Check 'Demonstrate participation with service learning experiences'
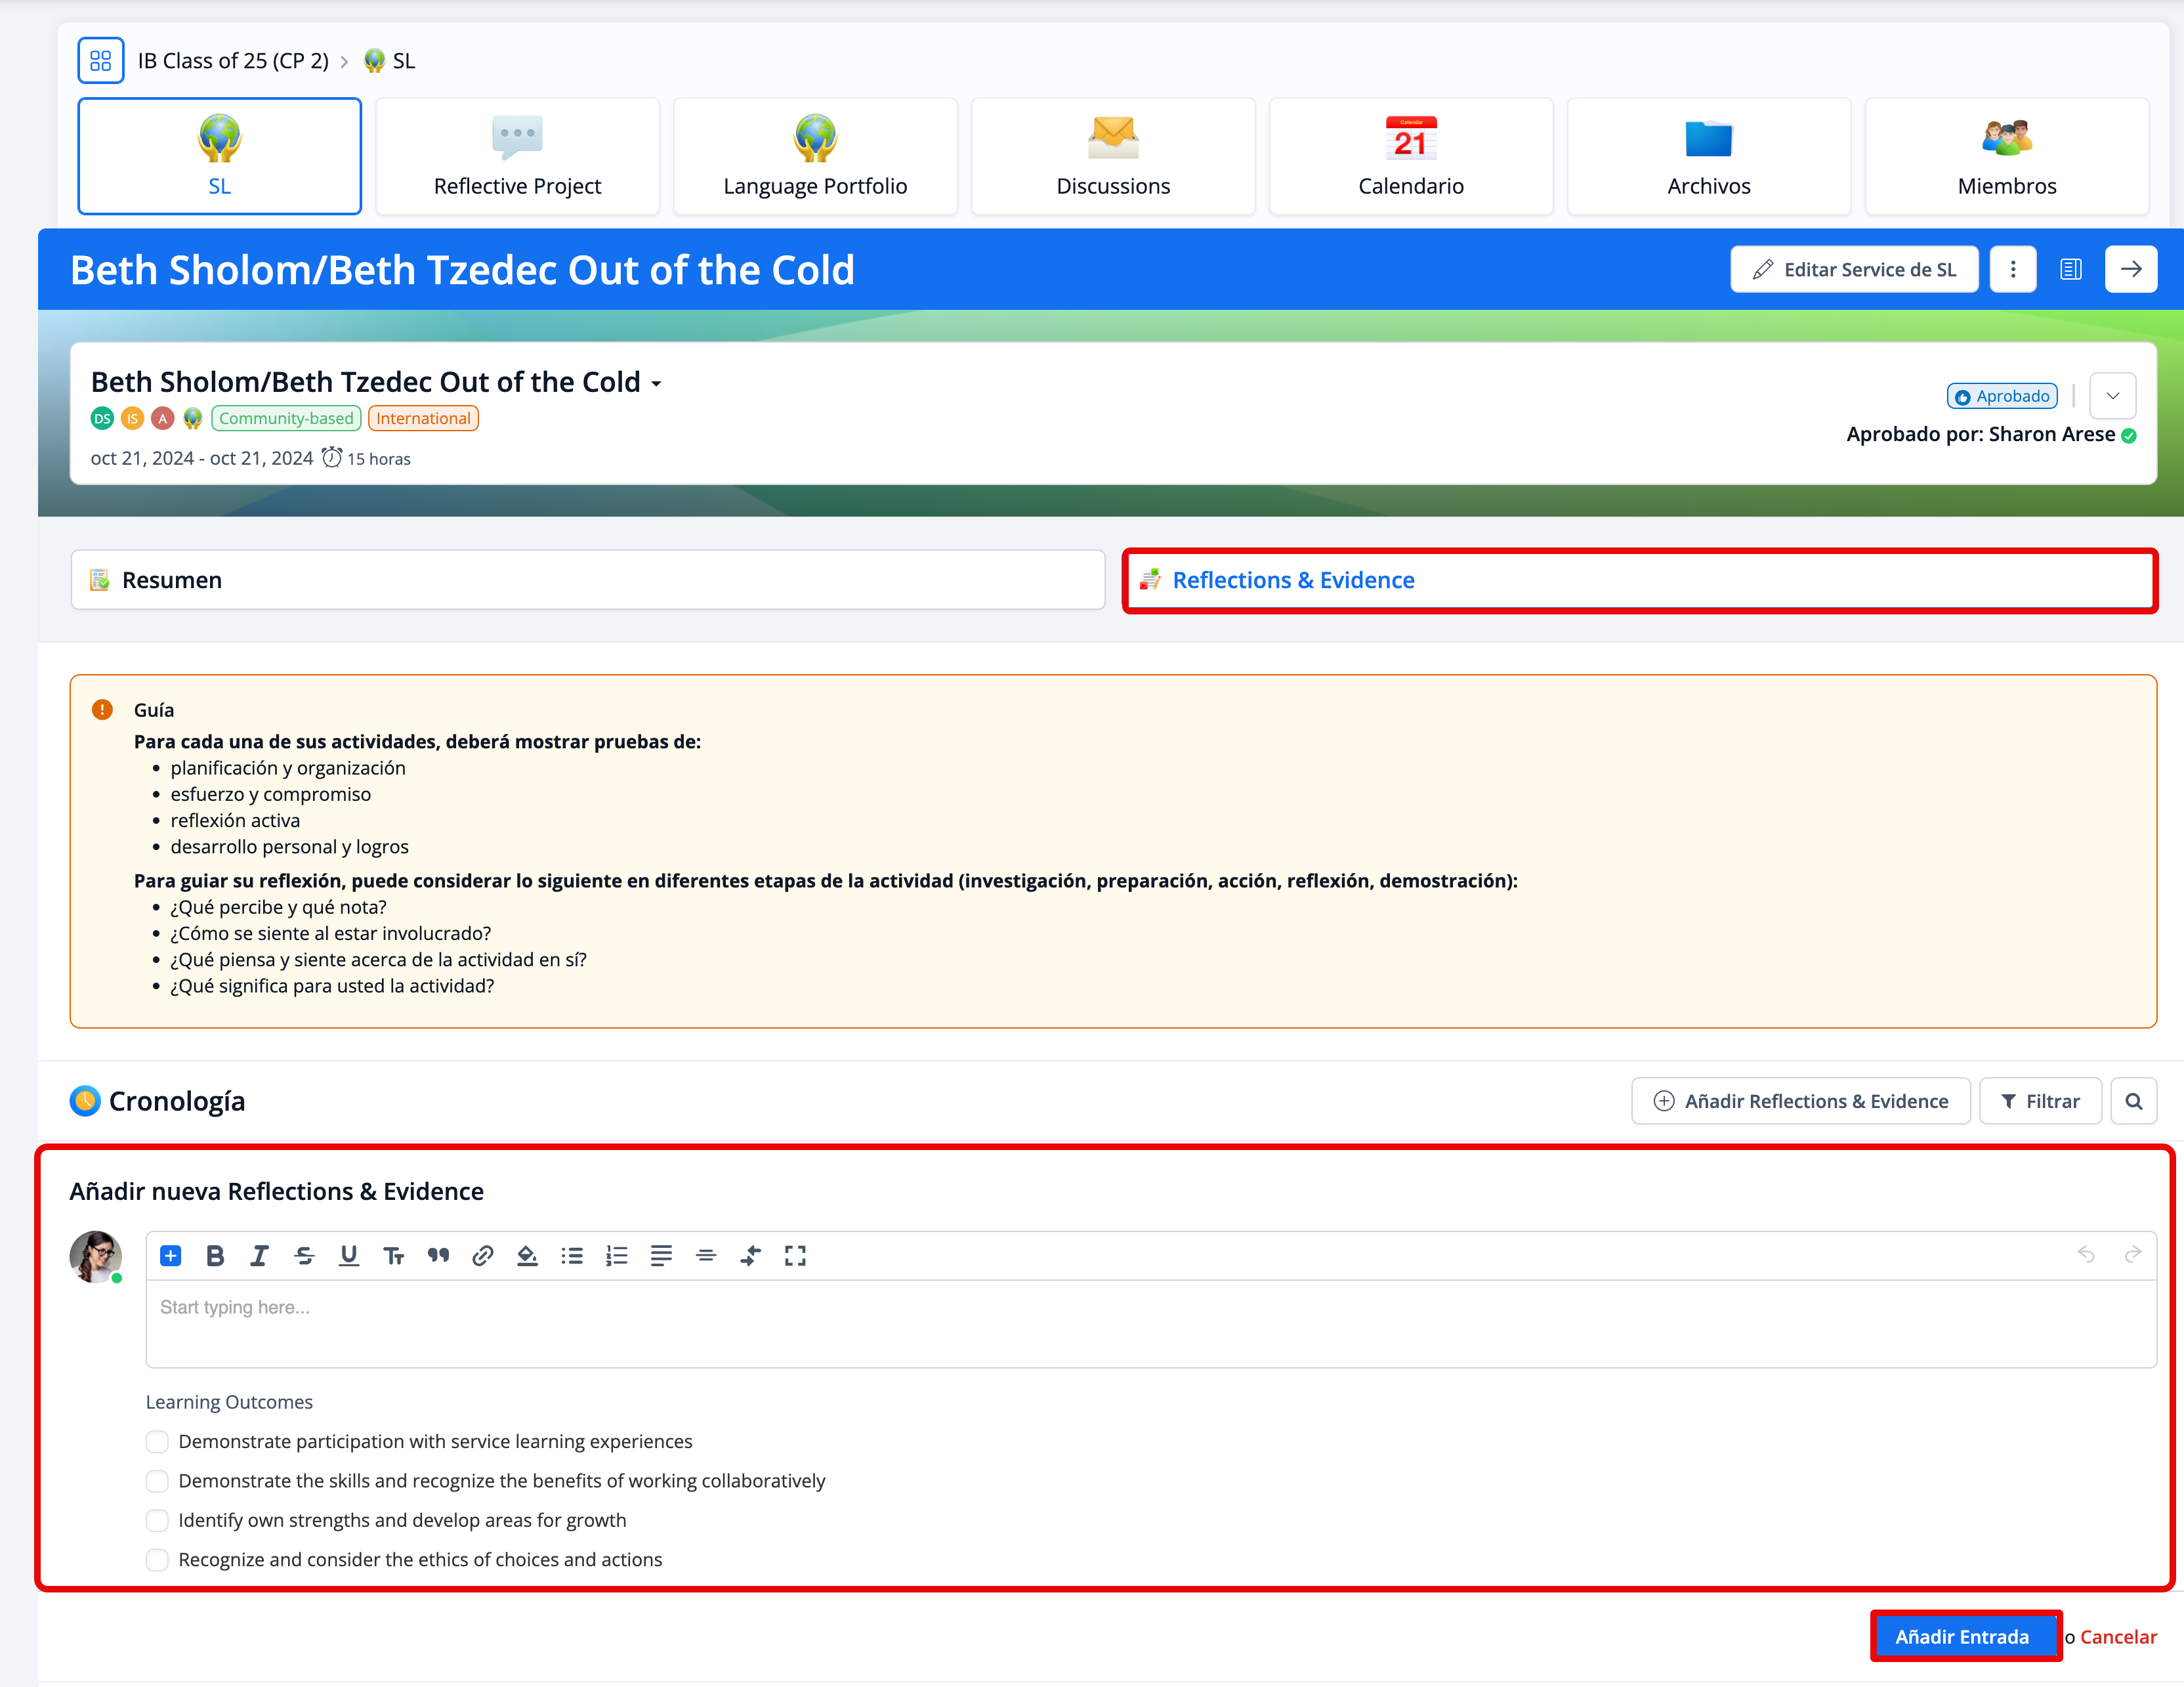2184x1687 pixels. [x=157, y=1441]
